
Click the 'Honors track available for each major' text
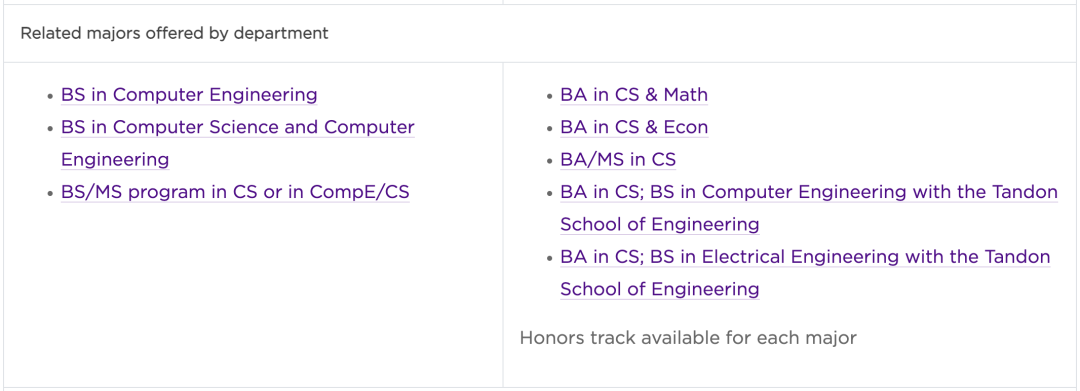coord(688,338)
